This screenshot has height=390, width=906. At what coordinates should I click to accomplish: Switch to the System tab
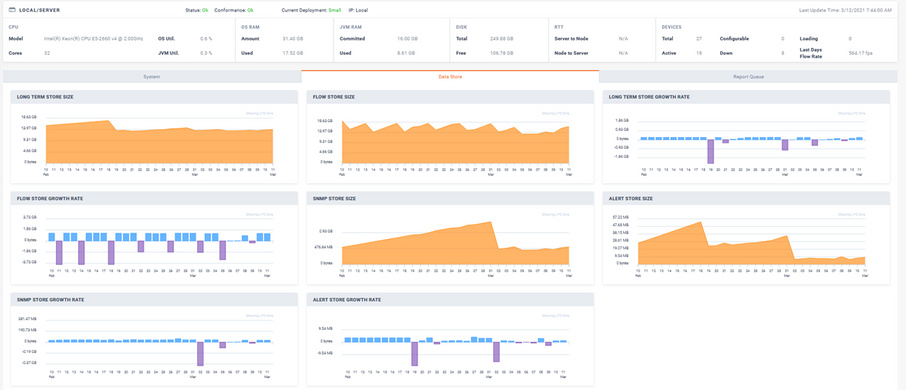[x=152, y=76]
